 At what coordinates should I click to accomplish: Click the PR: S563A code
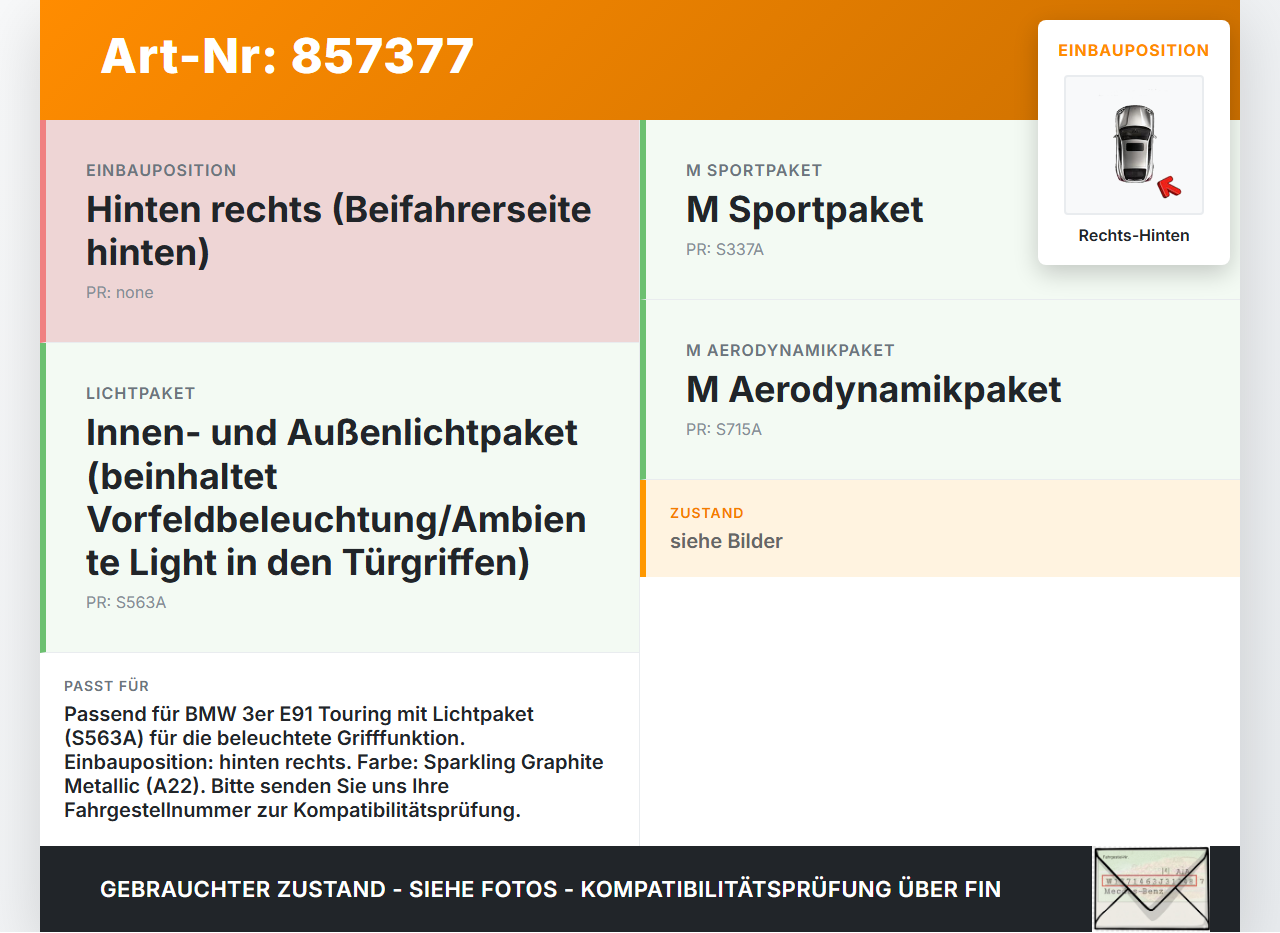tap(126, 603)
